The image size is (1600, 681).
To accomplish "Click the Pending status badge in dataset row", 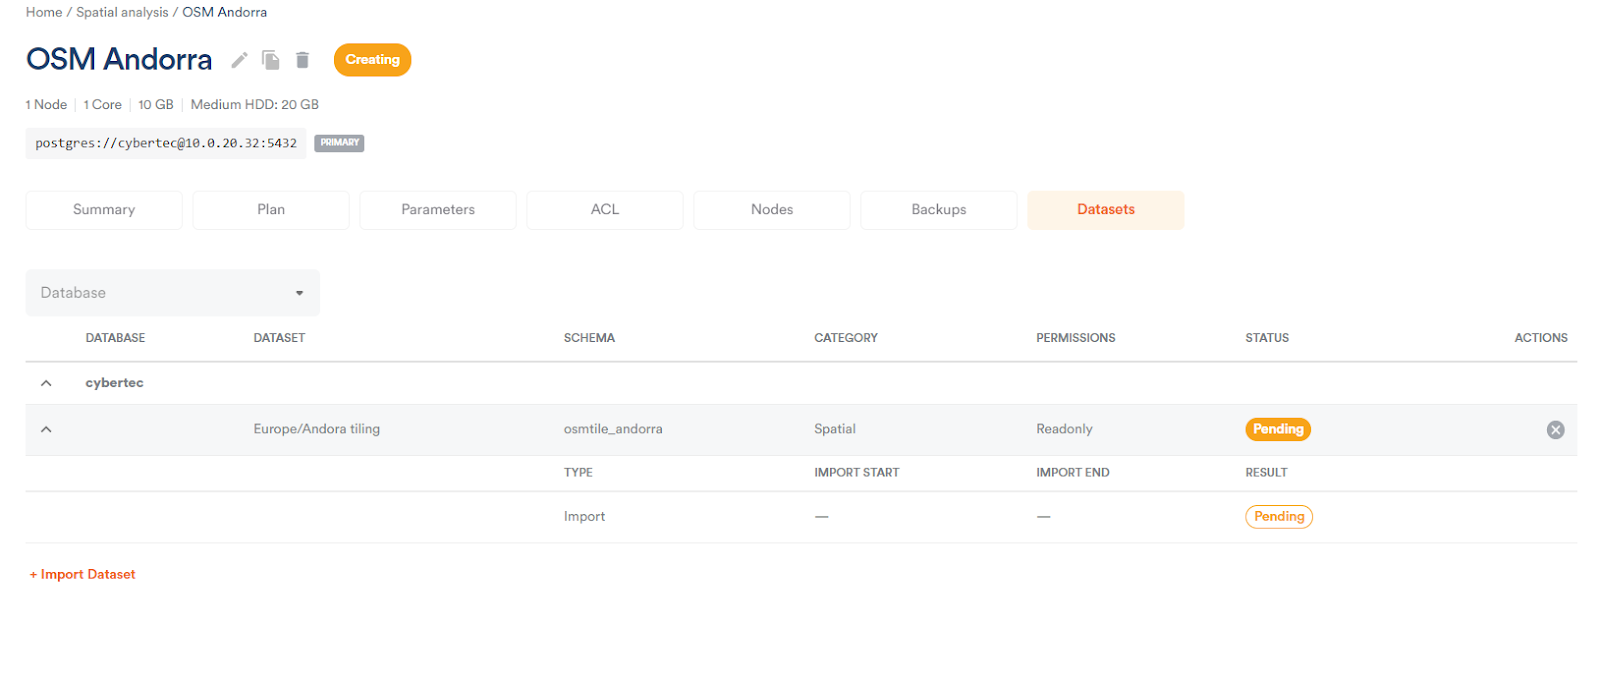I will click(x=1278, y=429).
